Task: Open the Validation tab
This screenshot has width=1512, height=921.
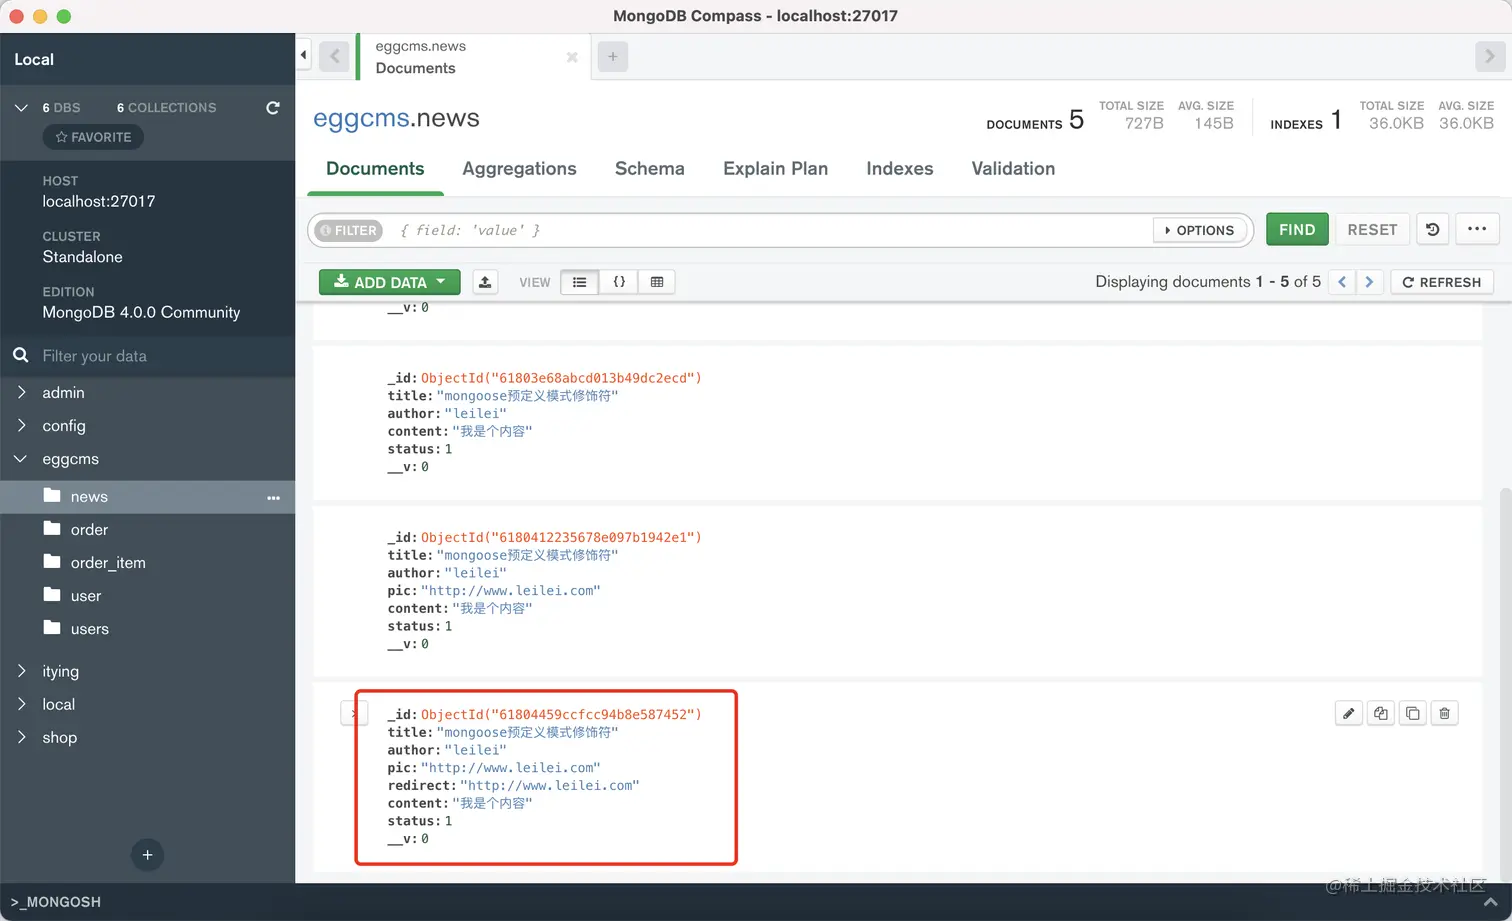Action: [1013, 169]
